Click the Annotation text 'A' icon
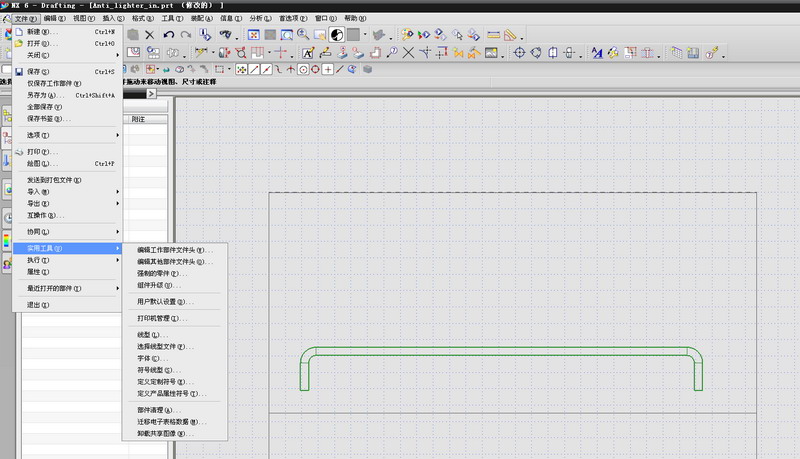 click(x=308, y=53)
